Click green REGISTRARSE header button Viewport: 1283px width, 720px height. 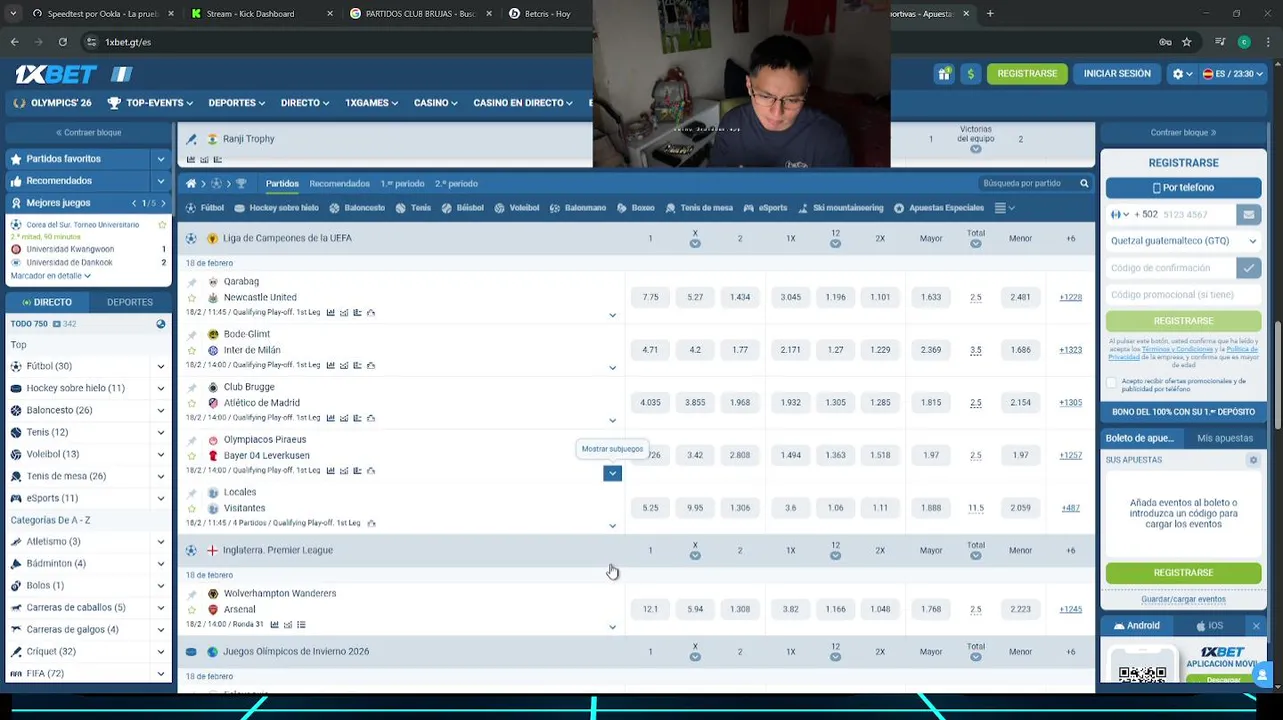[x=1027, y=74]
